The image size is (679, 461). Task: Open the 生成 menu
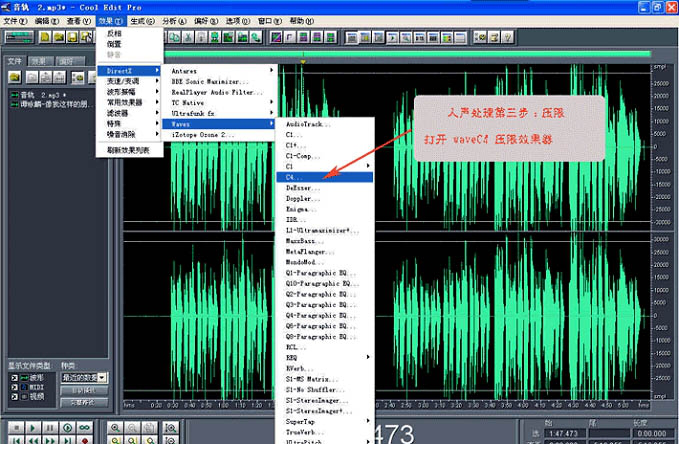click(x=142, y=21)
